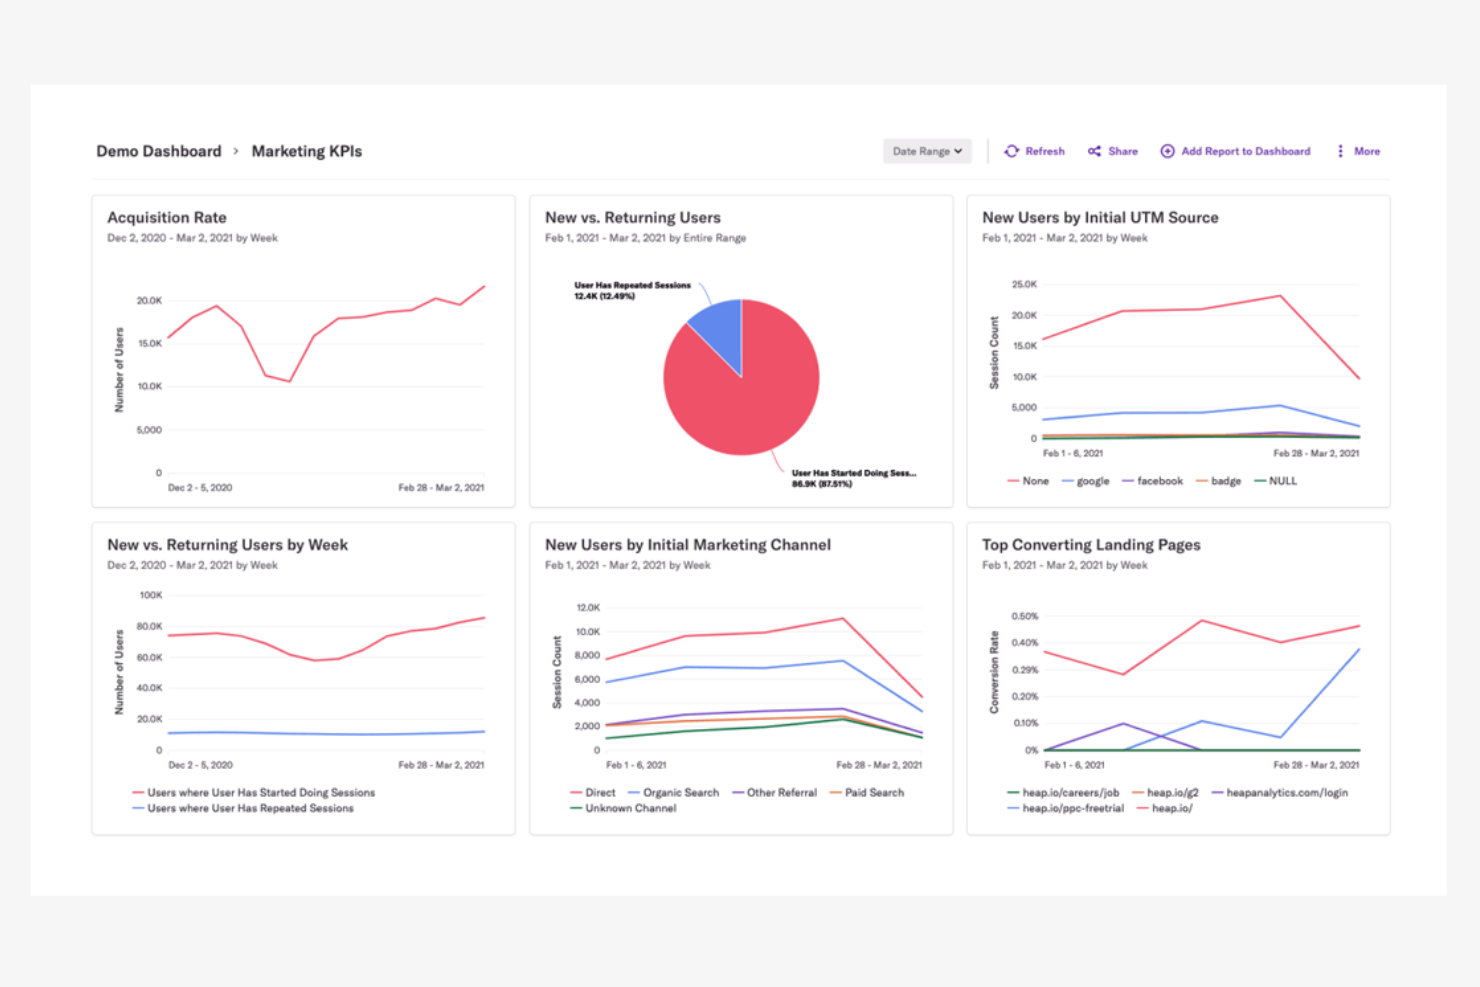Click 'by Entire Range' subtitle under pie chart
The image size is (1480, 987).
pos(708,238)
